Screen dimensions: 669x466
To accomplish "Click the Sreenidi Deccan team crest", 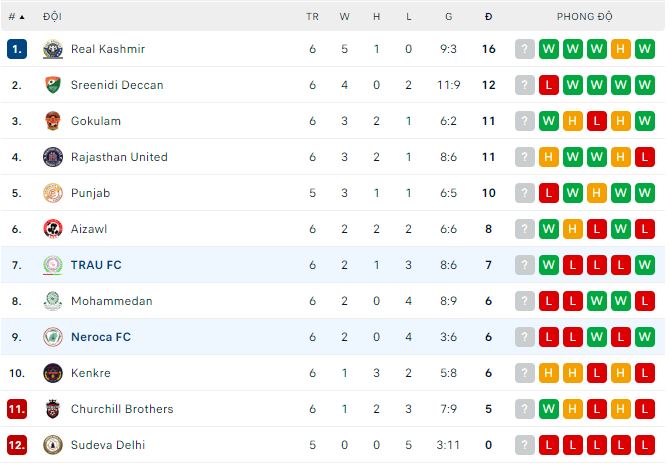I will point(53,85).
